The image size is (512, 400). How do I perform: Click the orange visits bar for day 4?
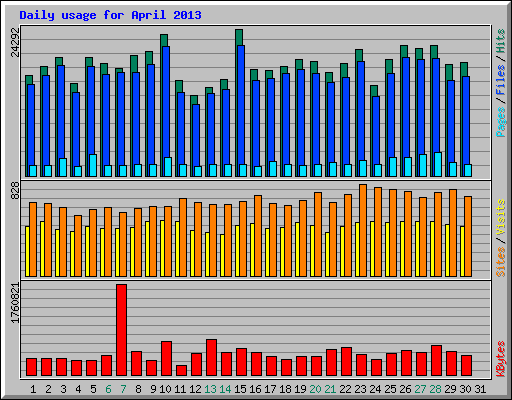(x=78, y=246)
